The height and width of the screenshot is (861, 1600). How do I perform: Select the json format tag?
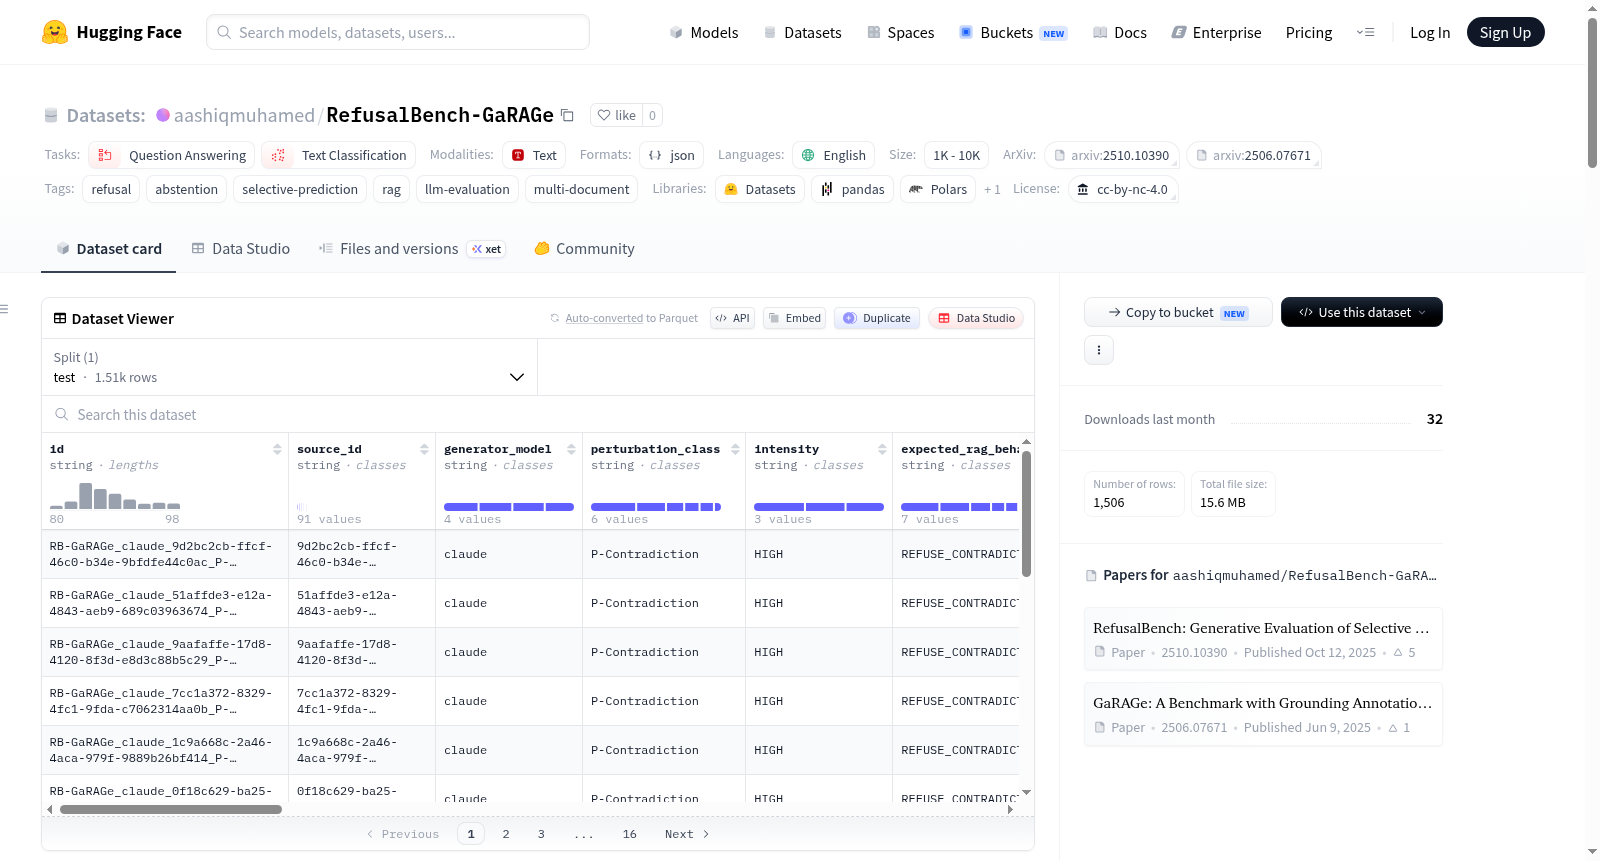[672, 155]
